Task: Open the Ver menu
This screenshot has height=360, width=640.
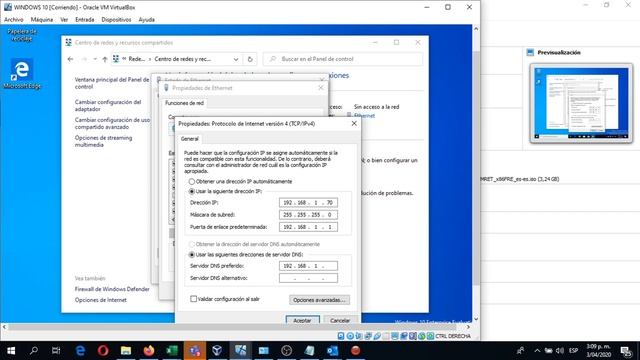Action: click(64, 20)
